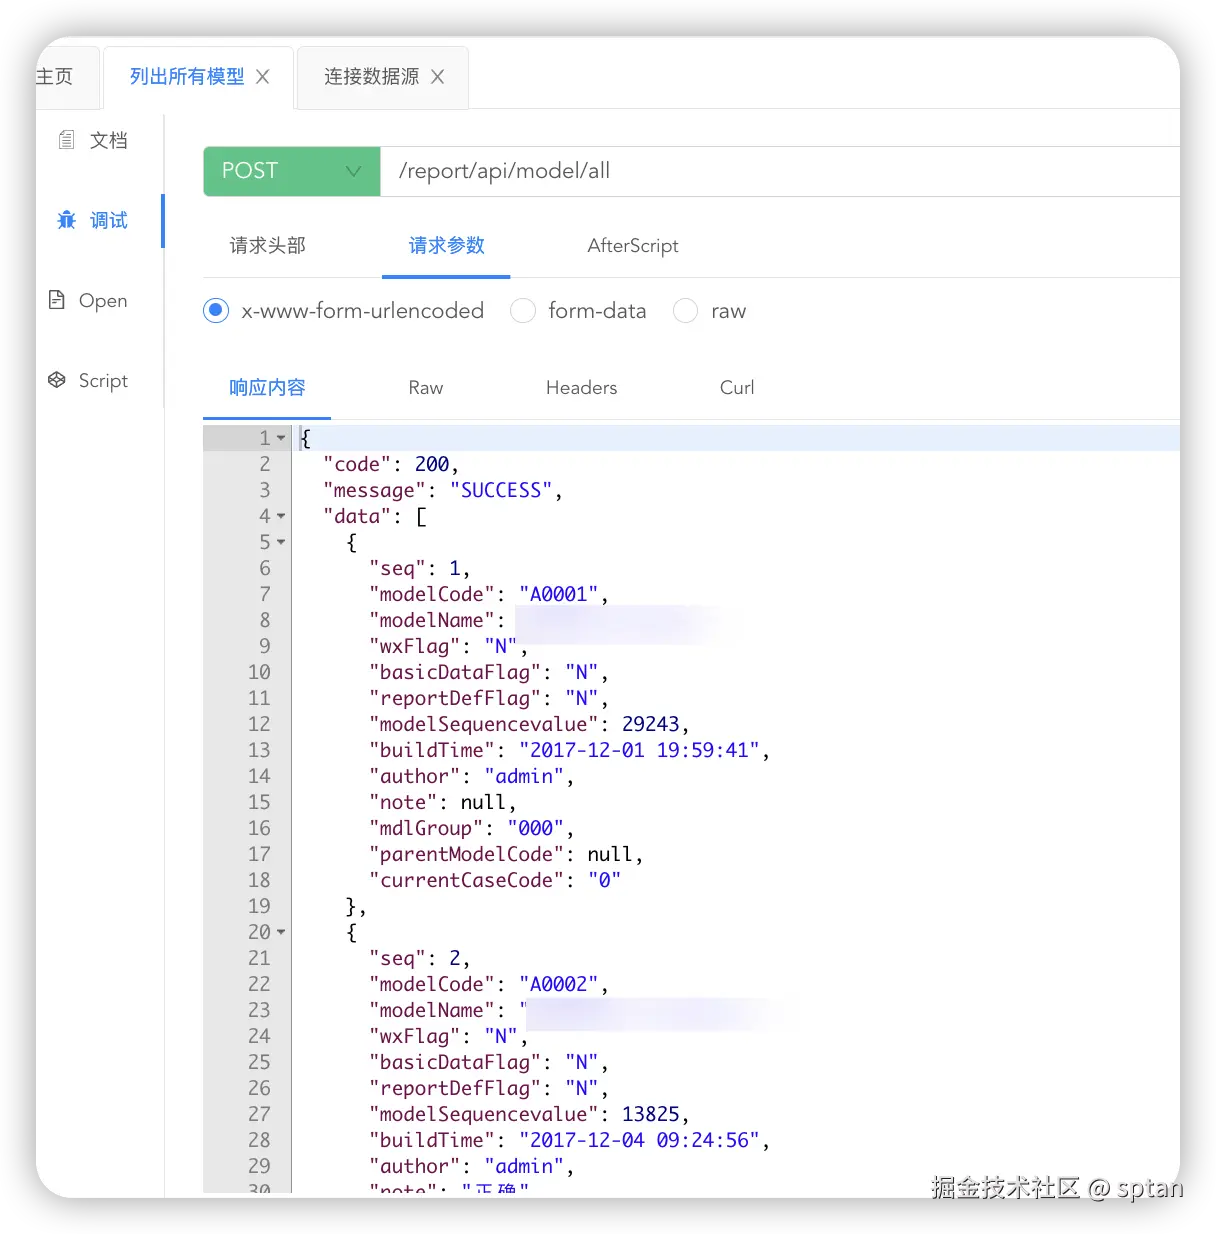Click the currentCaseCode "0" value
The image size is (1216, 1234).
coord(604,880)
